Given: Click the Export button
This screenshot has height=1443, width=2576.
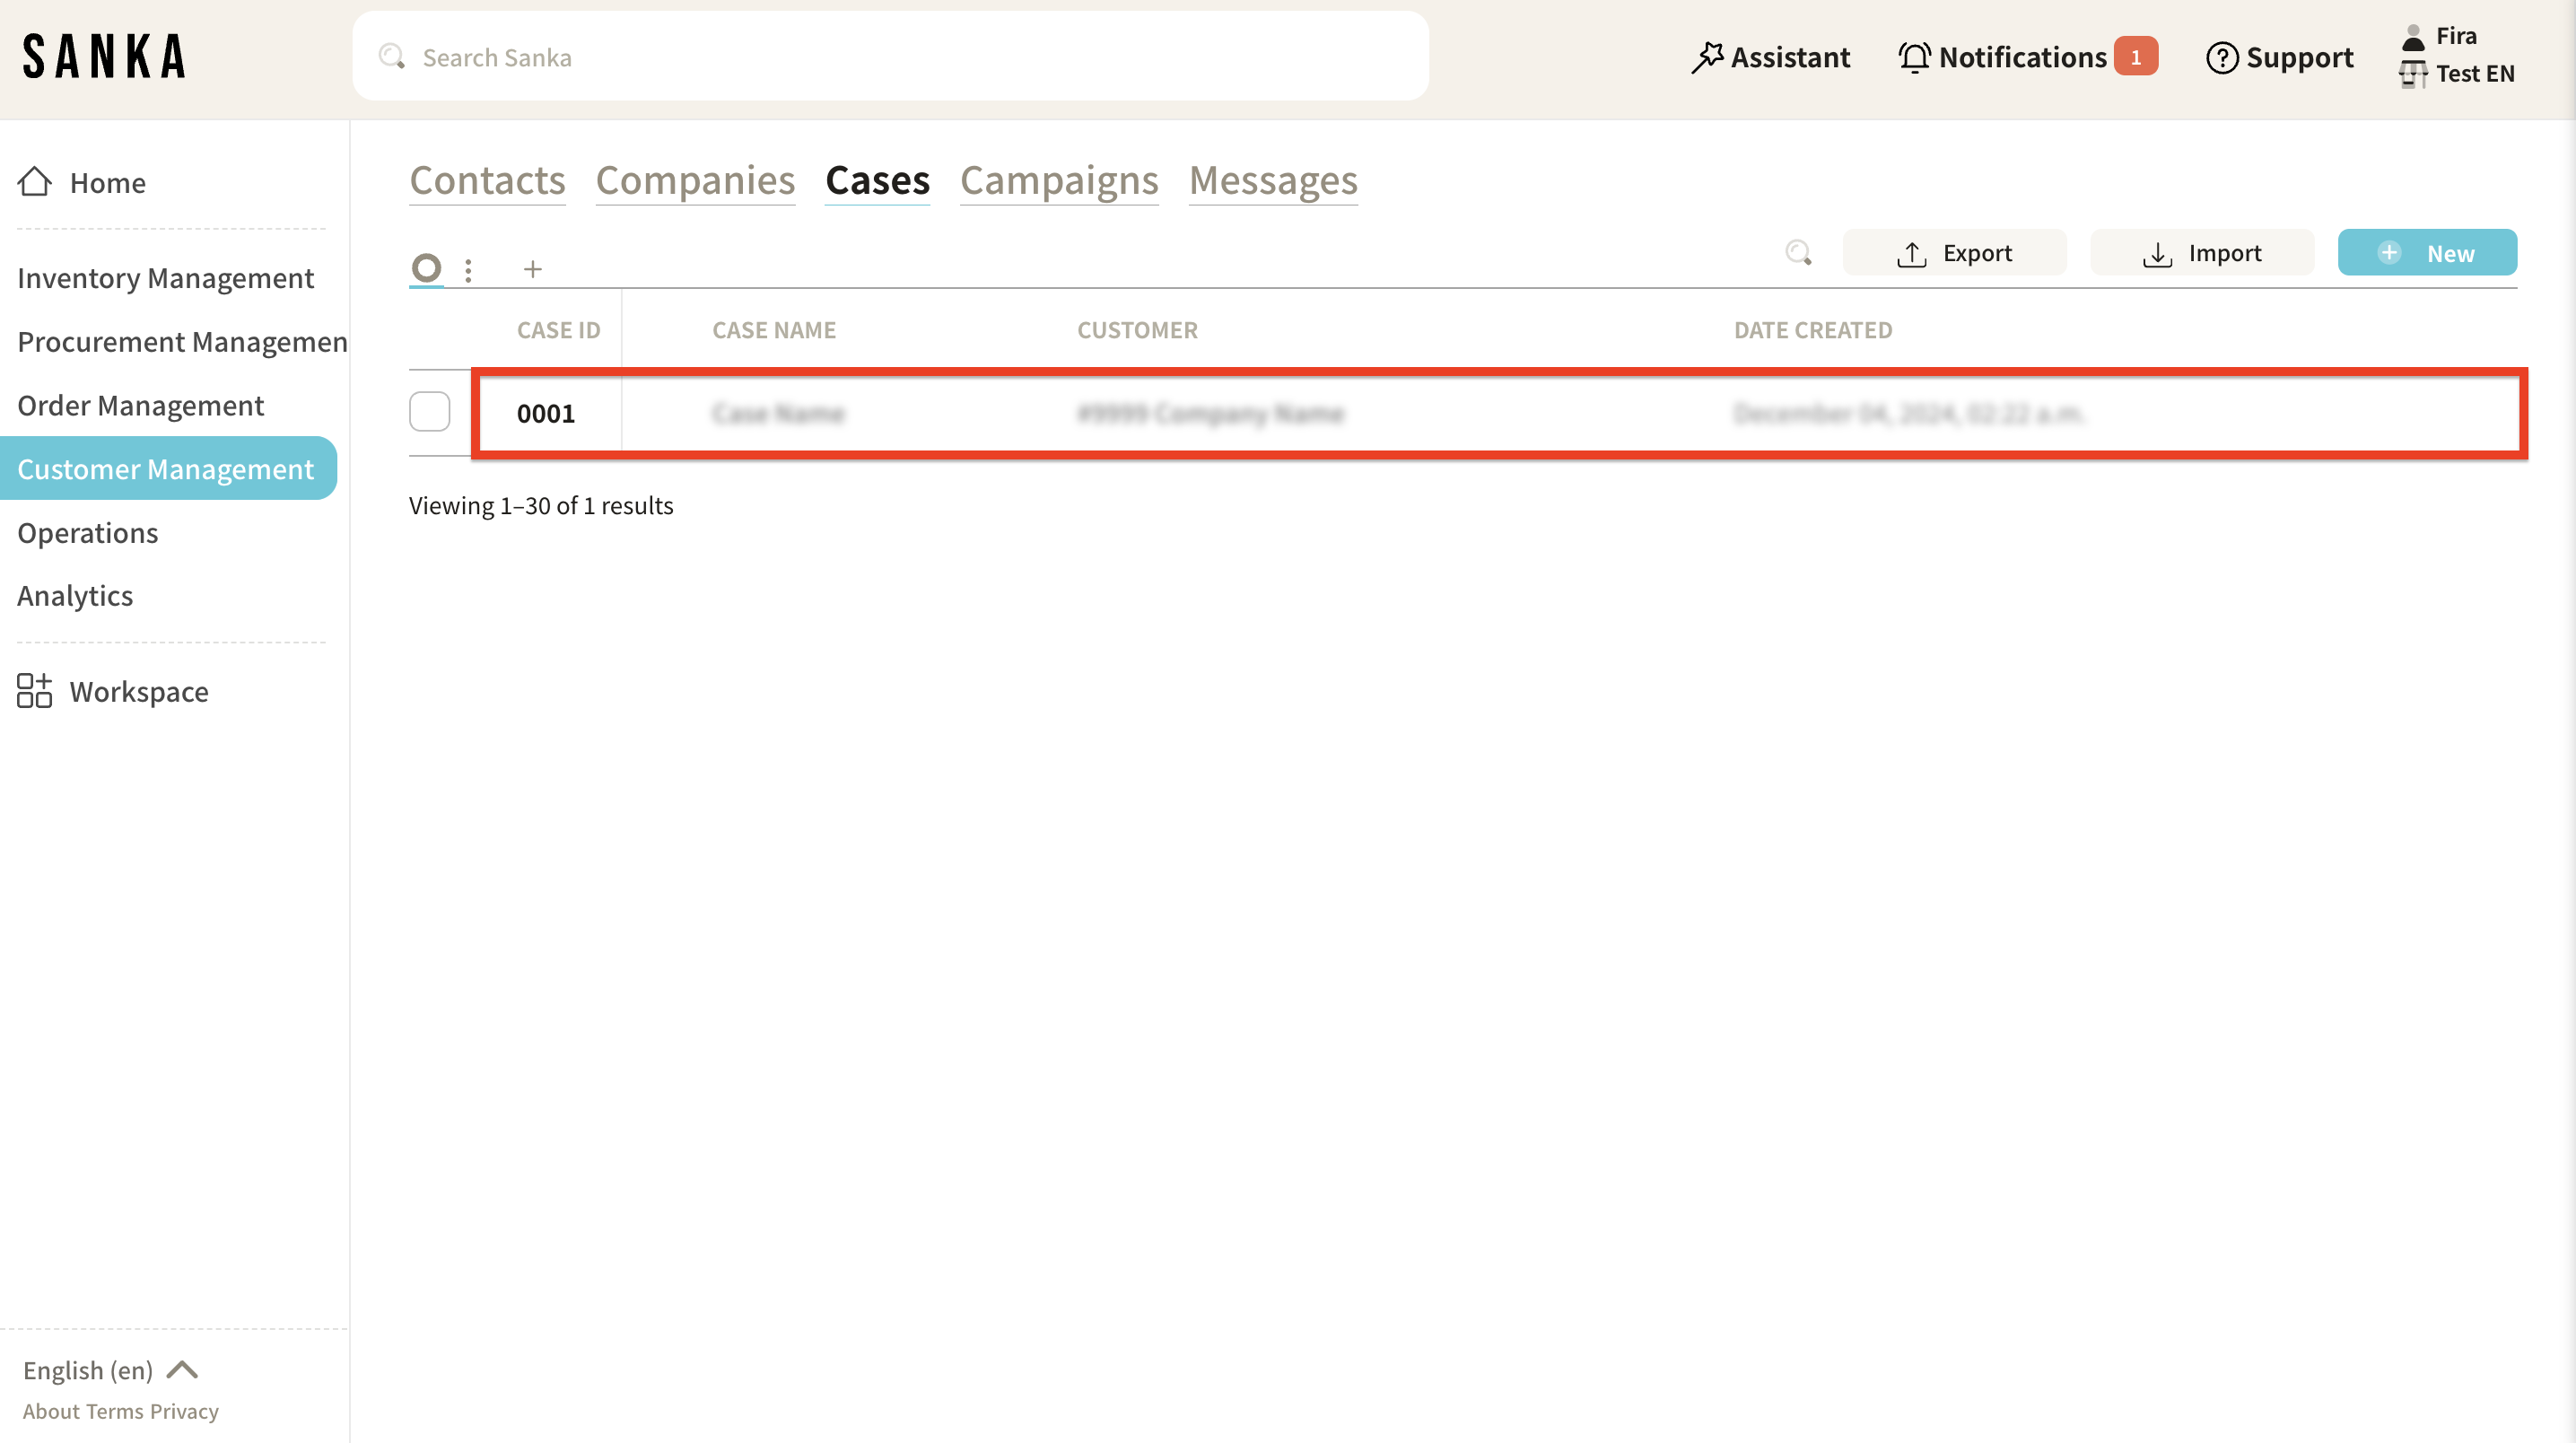Looking at the screenshot, I should (1954, 253).
